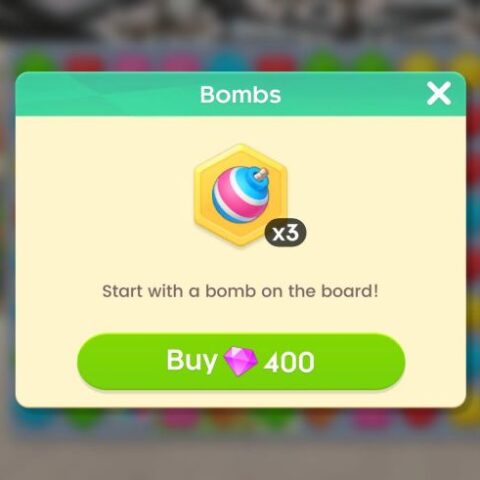This screenshot has width=480, height=480.
Task: Tap the x3 quantity badge
Action: pos(285,233)
